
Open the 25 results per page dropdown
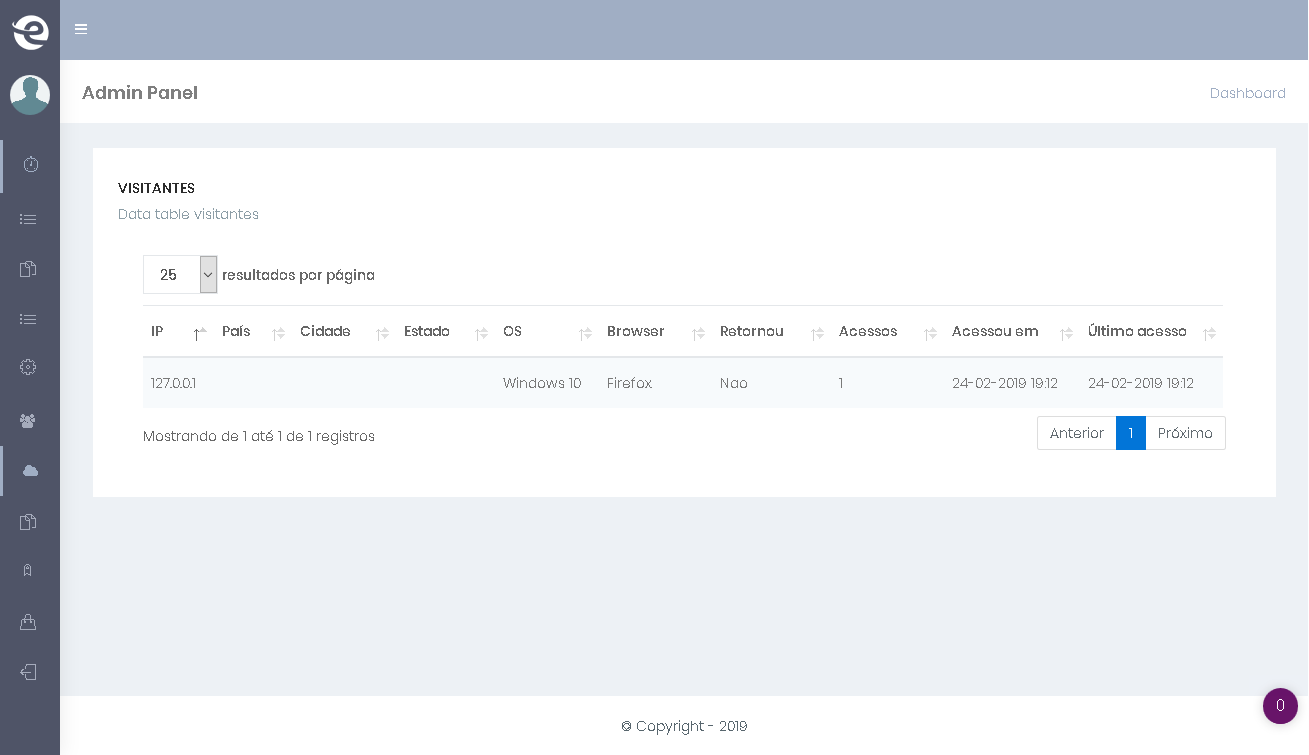[180, 275]
